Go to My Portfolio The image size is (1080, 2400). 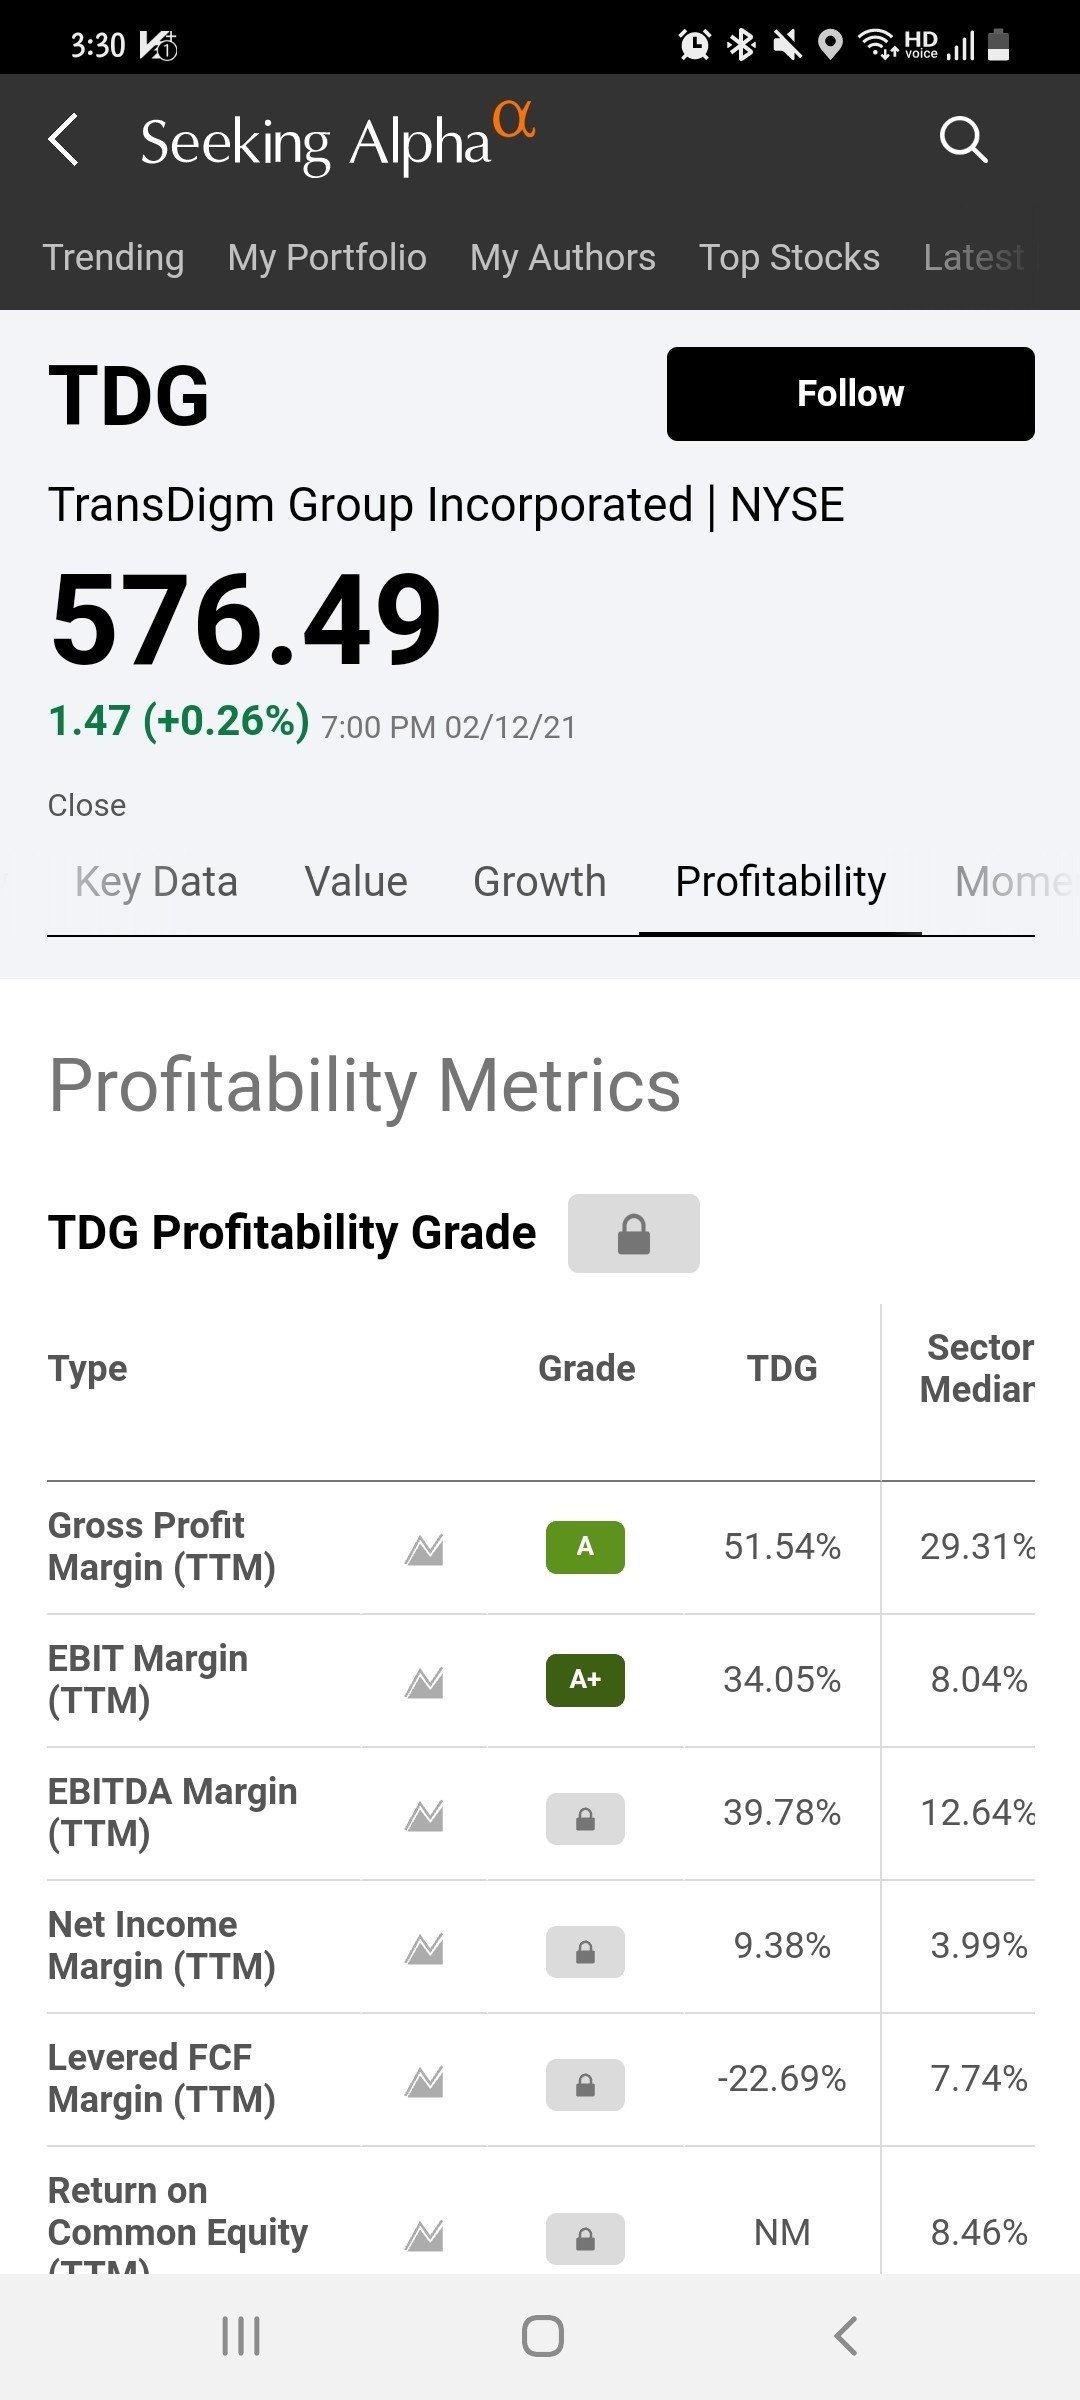point(327,258)
